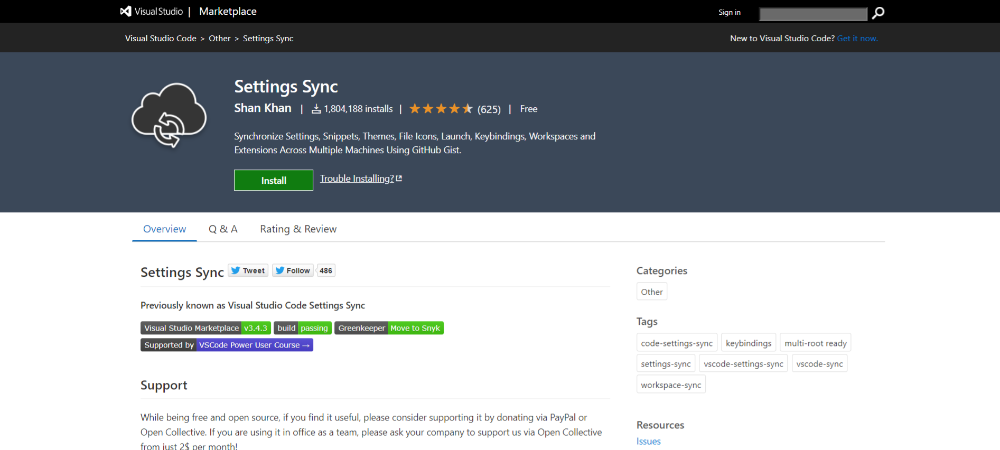Click the Visual Studio logo
Screen dimensions: 1000x450
[x=151, y=11]
